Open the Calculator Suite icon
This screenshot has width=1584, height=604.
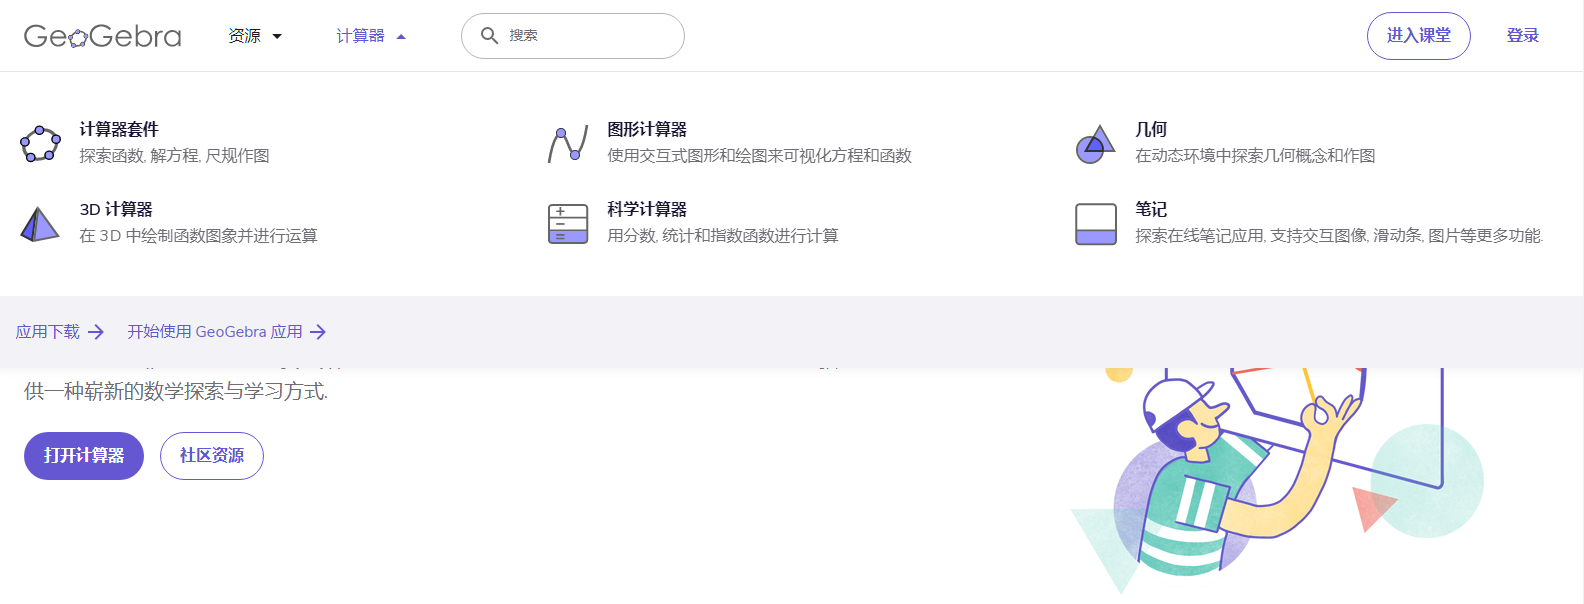point(40,144)
